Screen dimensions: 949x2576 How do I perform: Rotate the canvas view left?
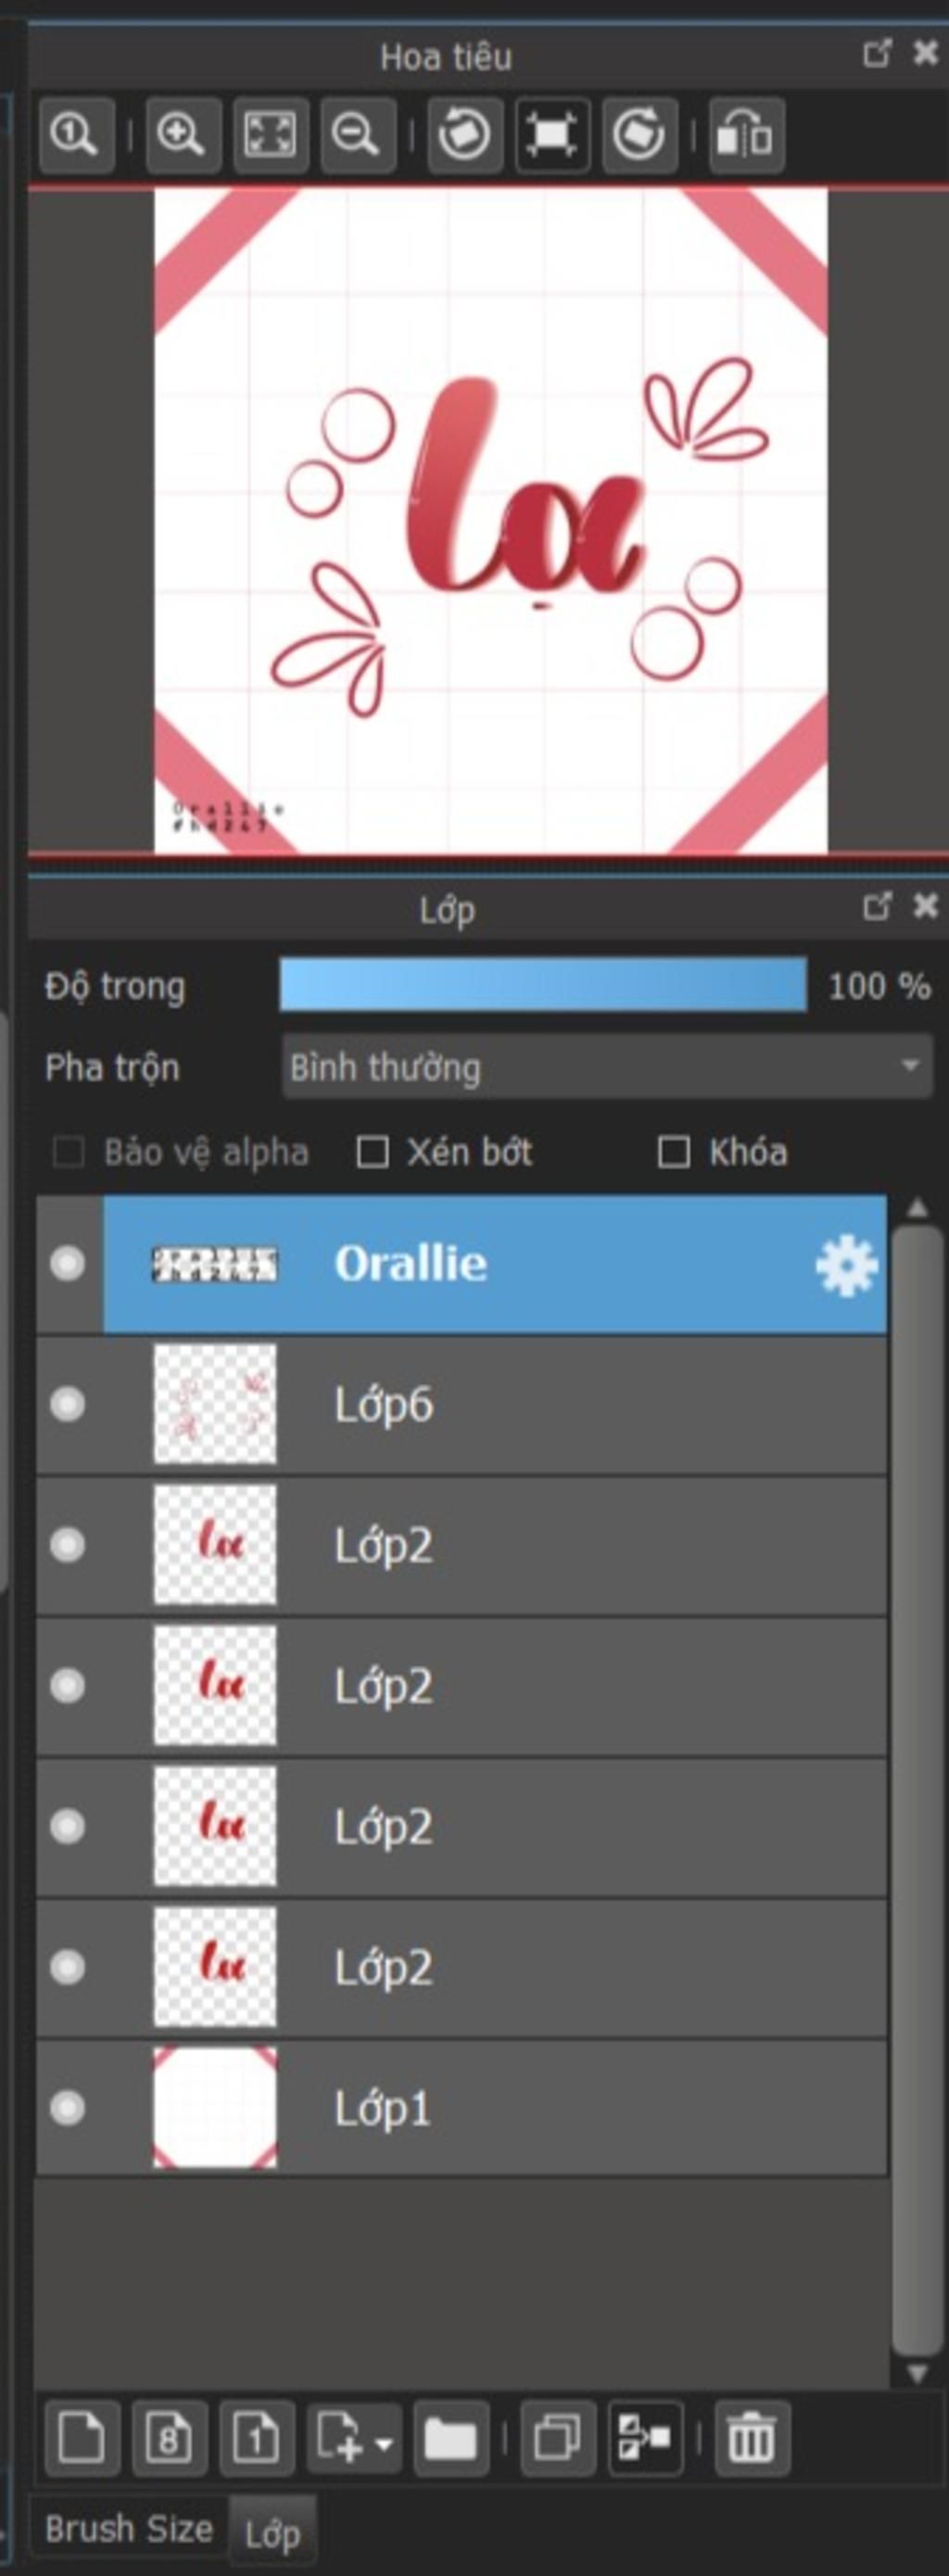465,135
